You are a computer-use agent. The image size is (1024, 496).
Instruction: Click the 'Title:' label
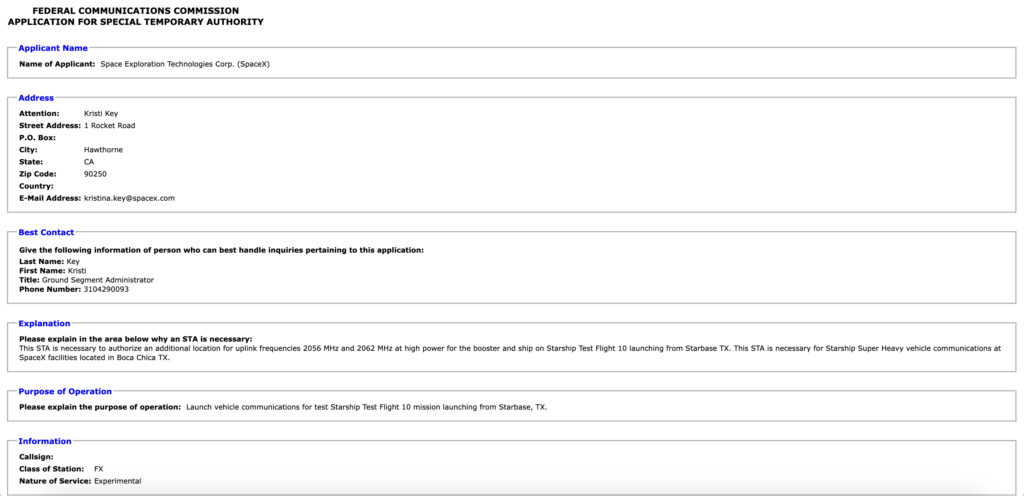[29, 280]
